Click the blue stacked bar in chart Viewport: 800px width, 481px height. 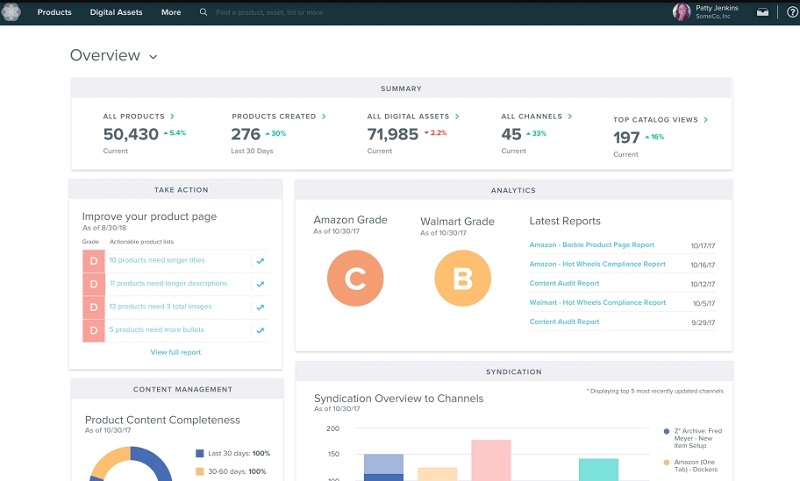384,467
